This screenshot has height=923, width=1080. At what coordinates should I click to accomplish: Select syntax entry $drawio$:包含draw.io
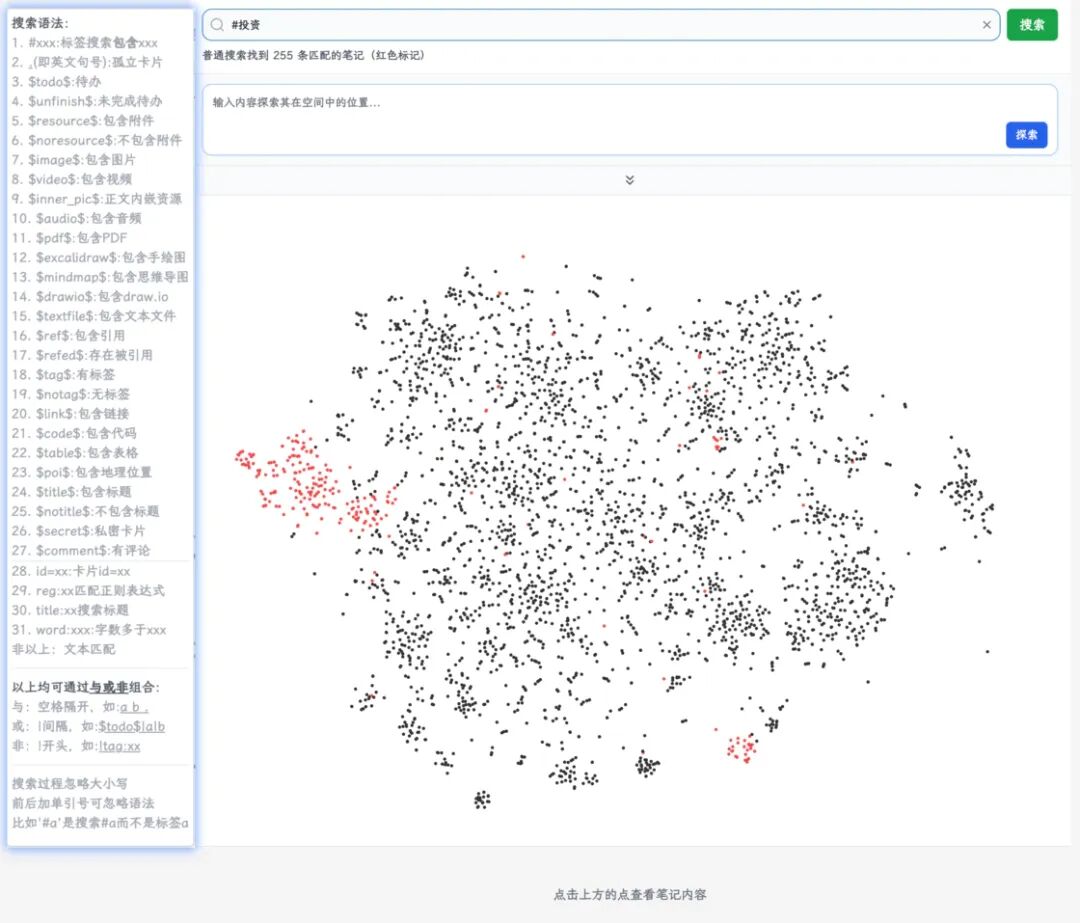[90, 297]
